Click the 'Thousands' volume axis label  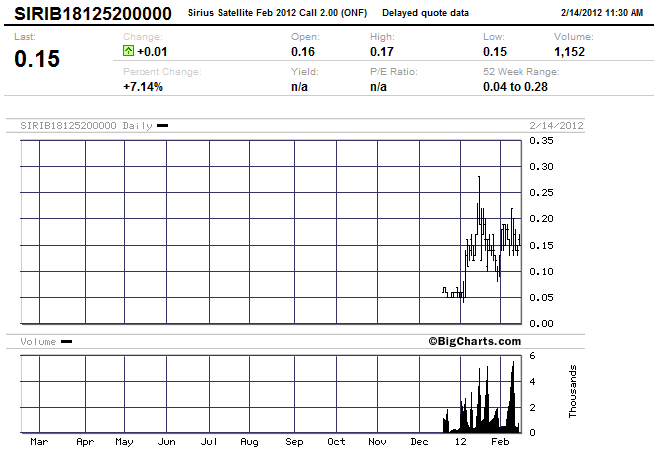click(x=572, y=391)
